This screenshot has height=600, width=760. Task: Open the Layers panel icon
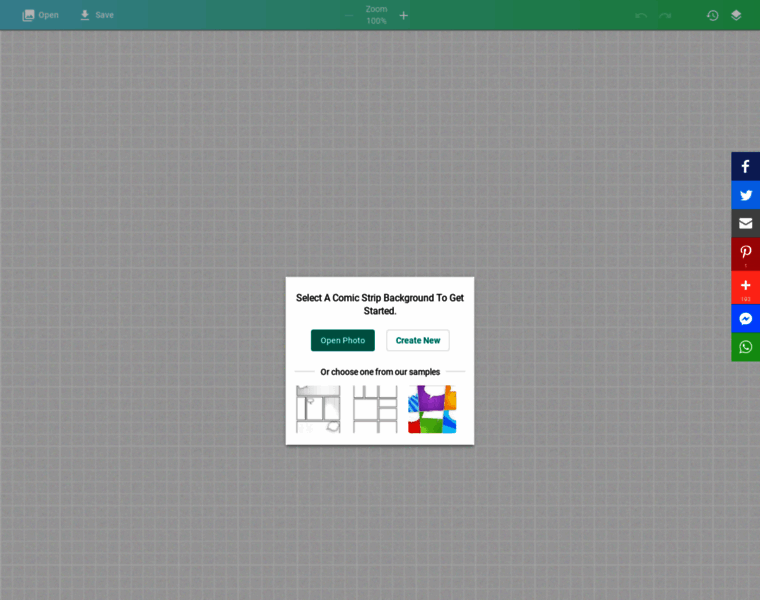pos(736,15)
